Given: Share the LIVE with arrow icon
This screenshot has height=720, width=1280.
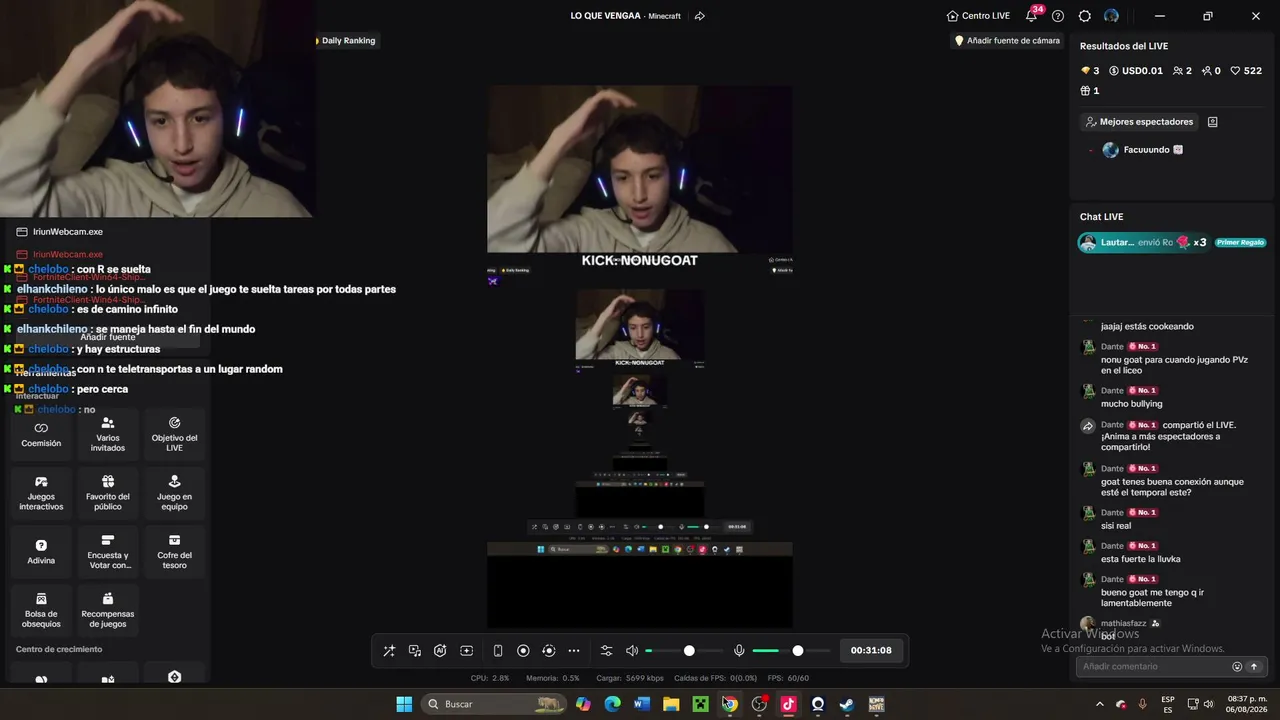Looking at the screenshot, I should (700, 16).
